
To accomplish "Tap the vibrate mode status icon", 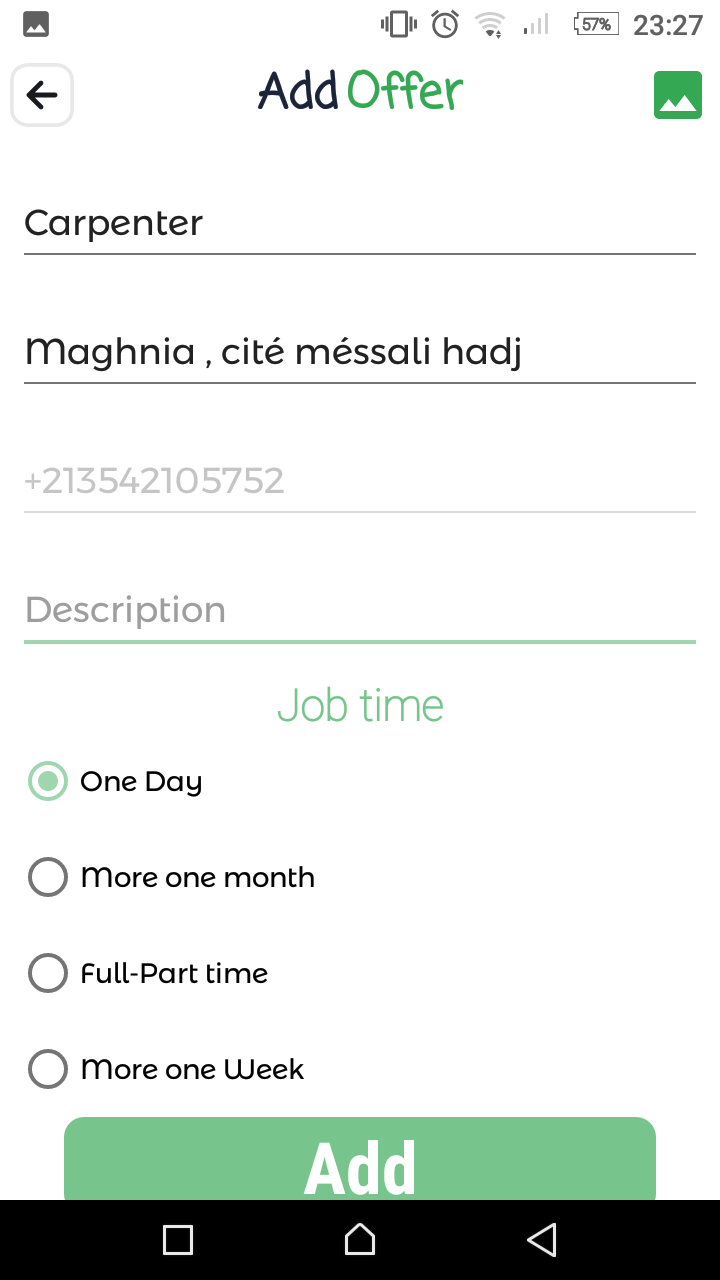I will [399, 25].
